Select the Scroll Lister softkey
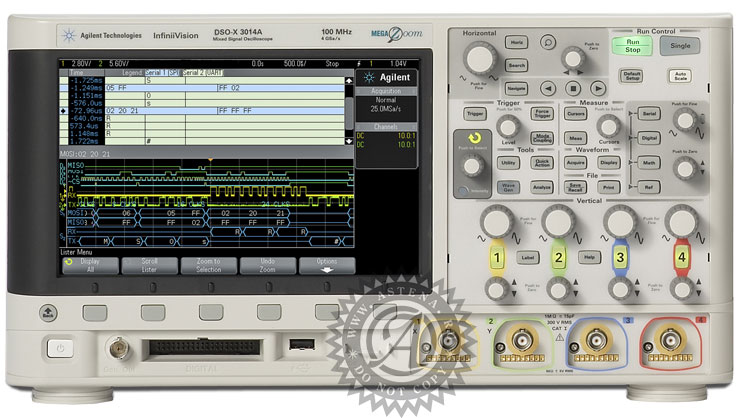Screen dimensions: 740x418 coord(149,265)
